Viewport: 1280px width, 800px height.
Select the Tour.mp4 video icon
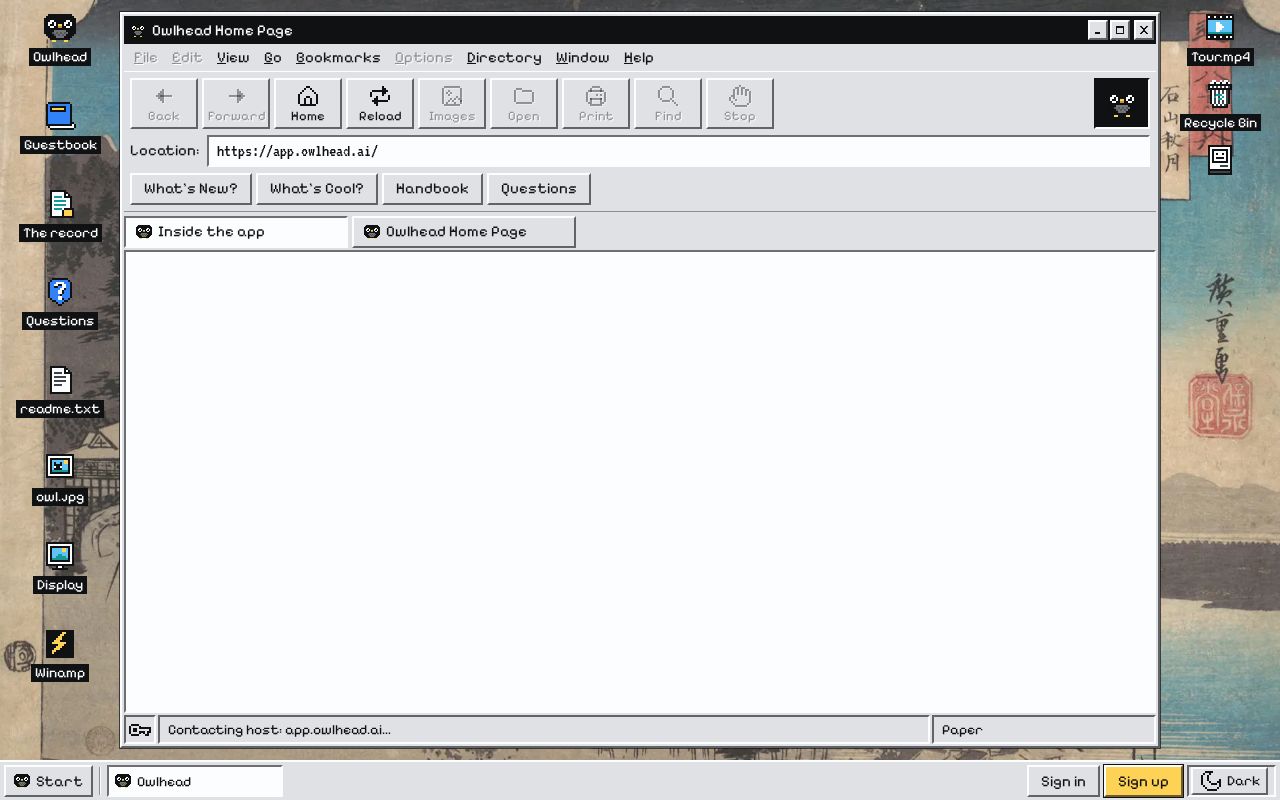(1220, 27)
